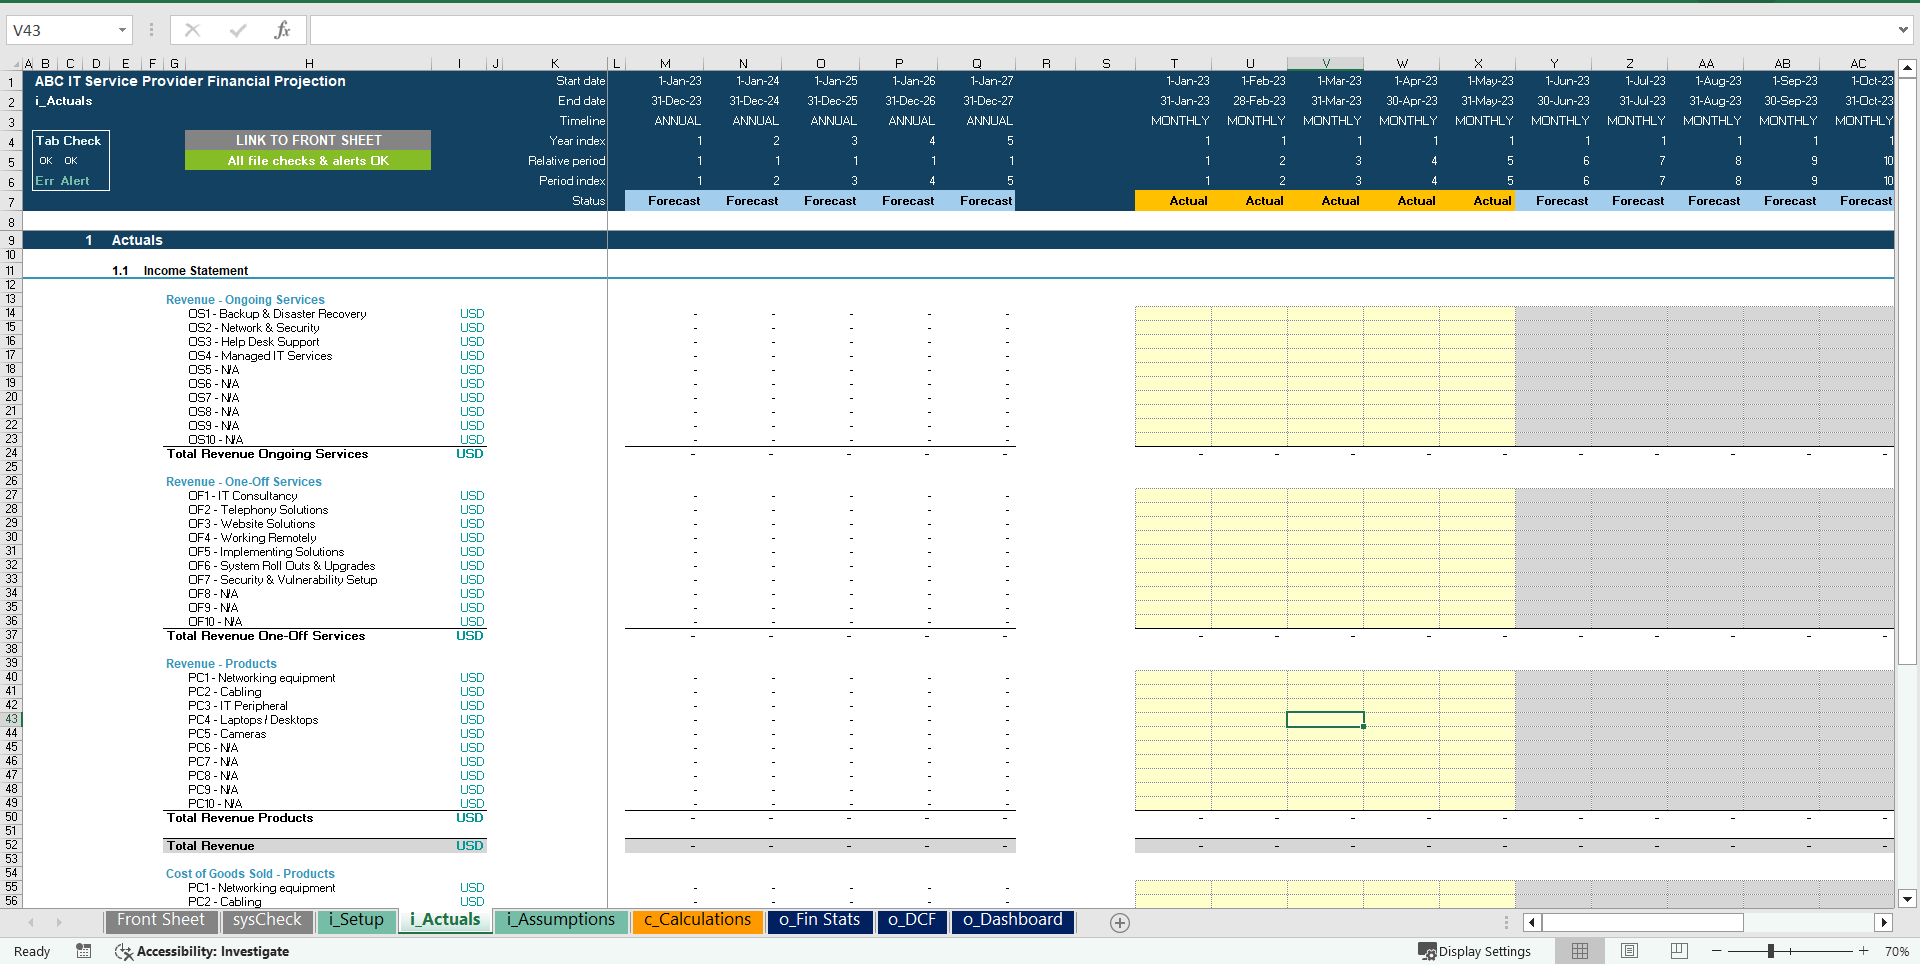The width and height of the screenshot is (1920, 966).
Task: Click the Tab Check box label
Action: click(x=68, y=141)
